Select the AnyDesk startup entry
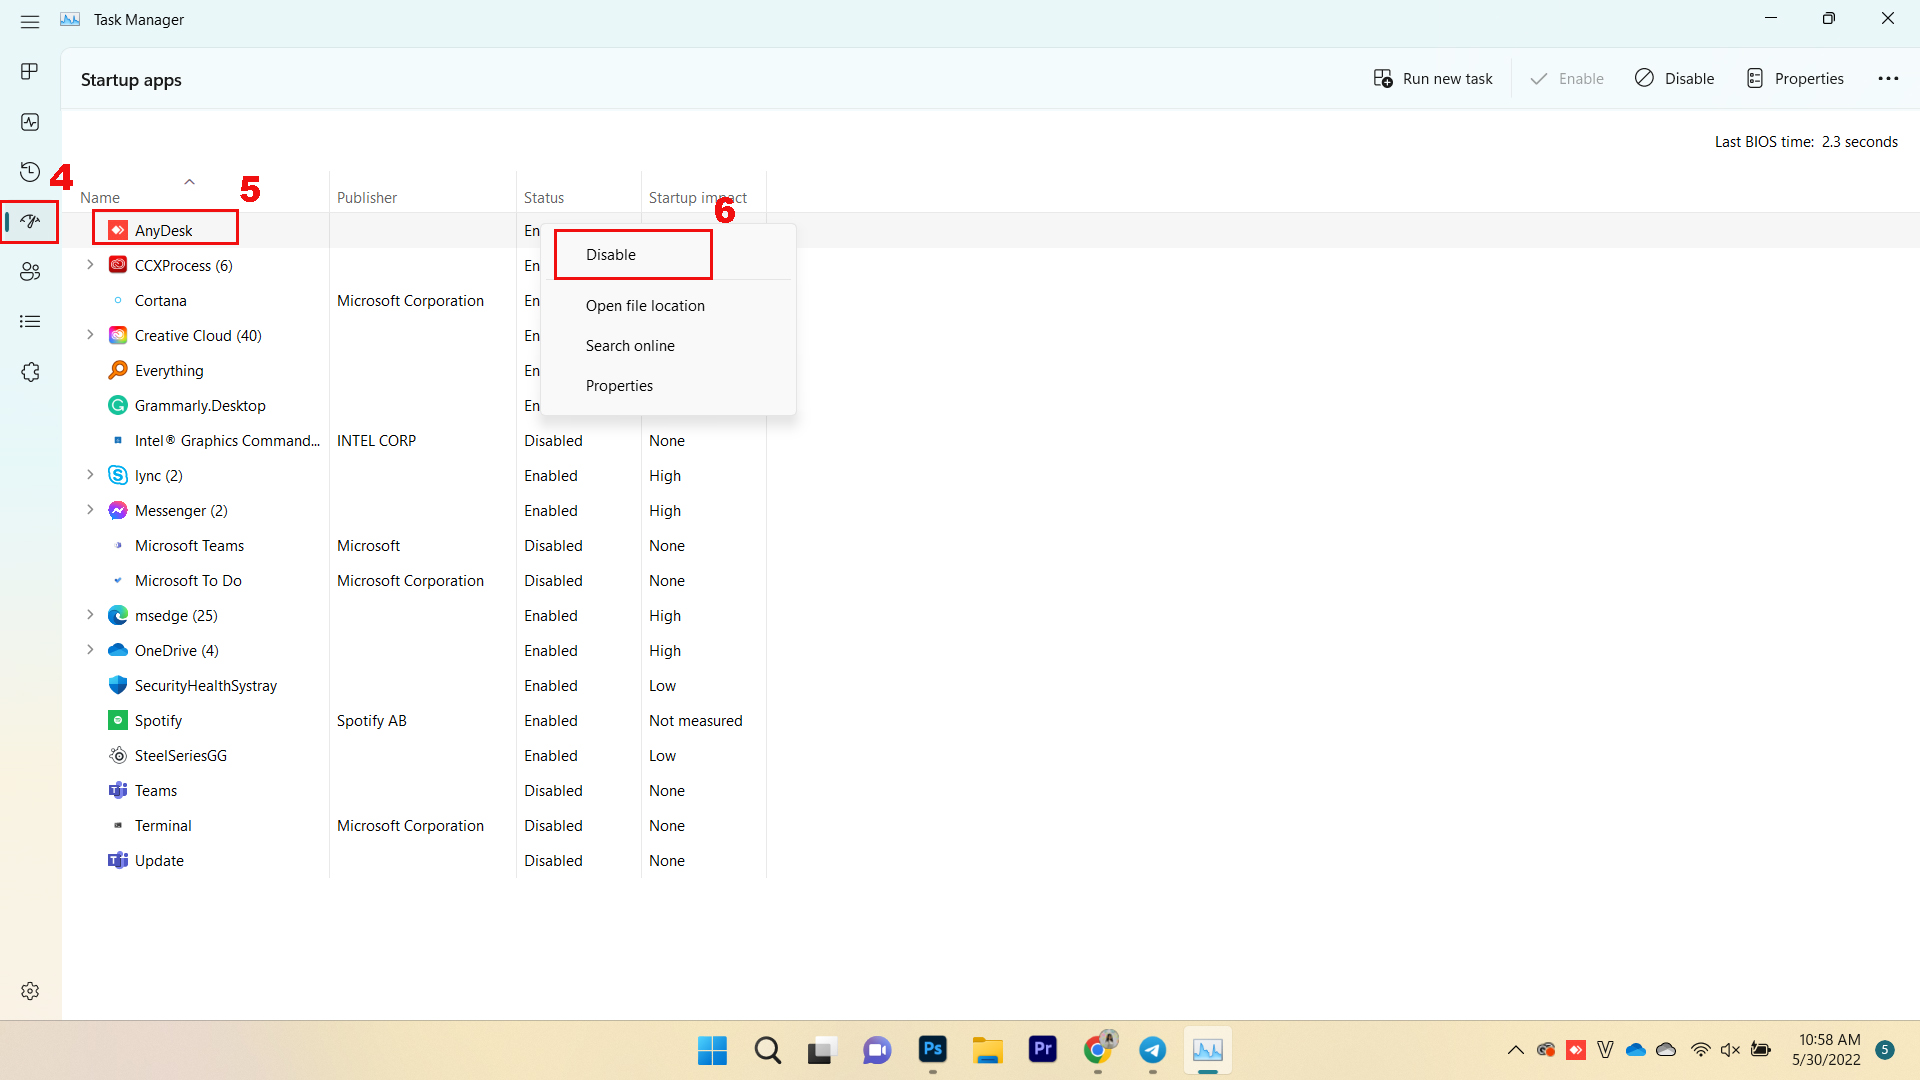This screenshot has width=1920, height=1080. coord(164,231)
